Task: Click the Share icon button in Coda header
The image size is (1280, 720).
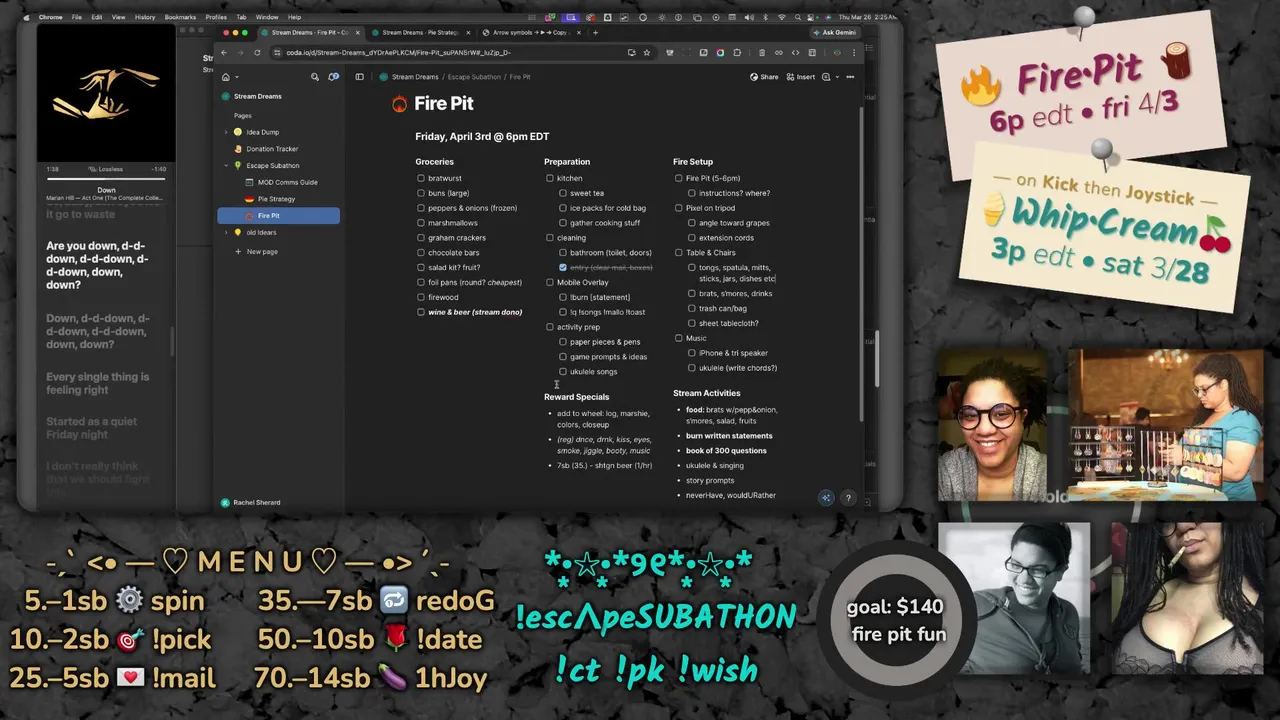Action: coord(765,77)
